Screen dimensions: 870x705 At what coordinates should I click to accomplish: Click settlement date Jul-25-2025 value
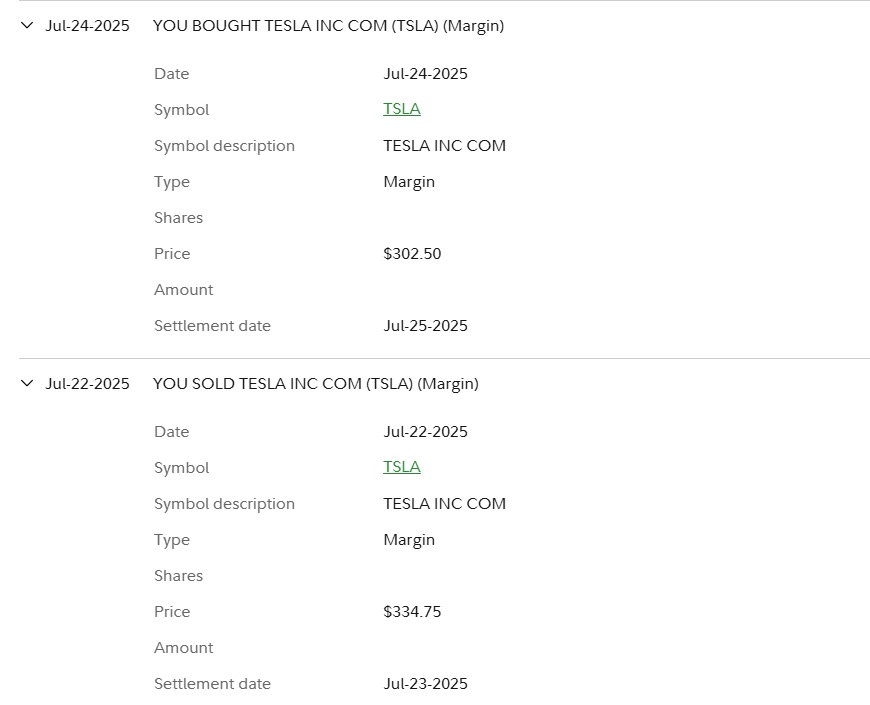[x=426, y=326]
